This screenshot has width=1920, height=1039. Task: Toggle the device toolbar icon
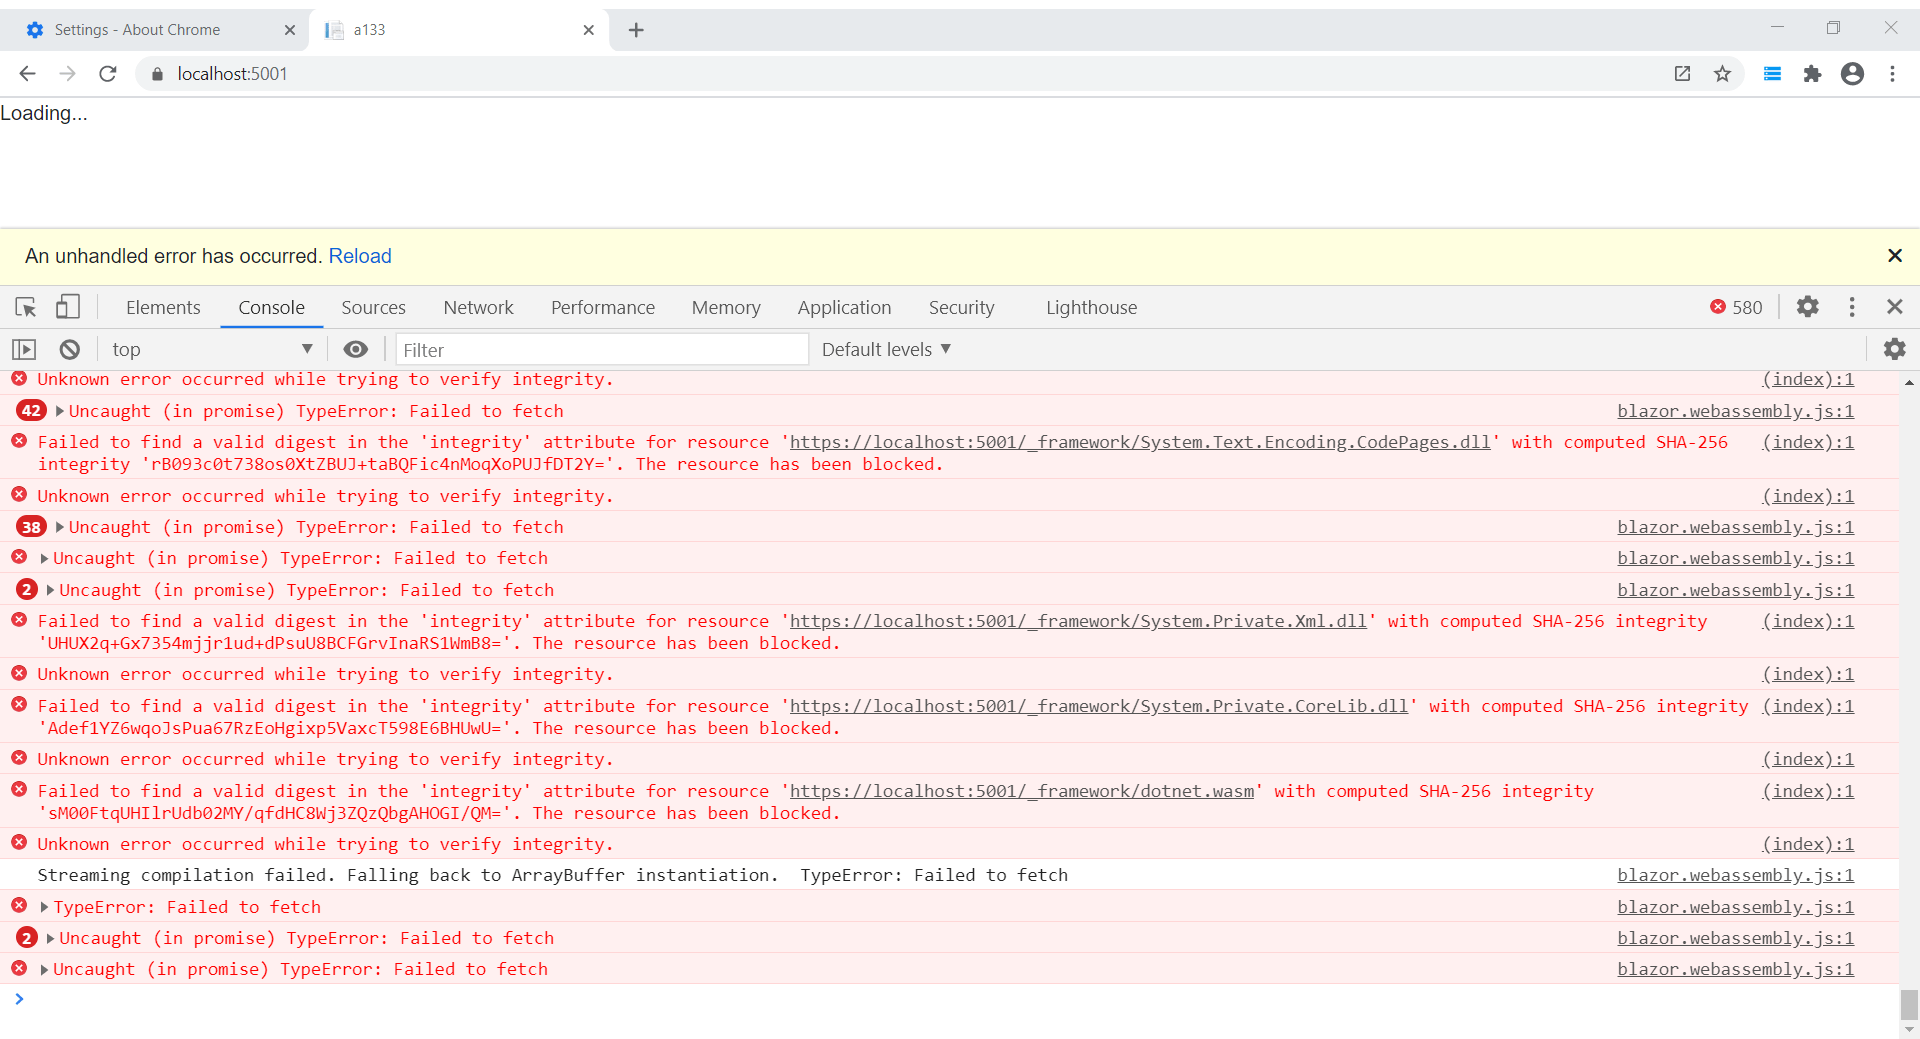pos(67,307)
